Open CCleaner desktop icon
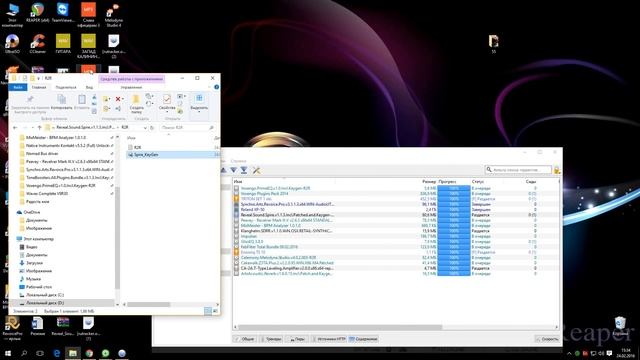Image resolution: width=640 pixels, height=360 pixels. (x=38, y=44)
